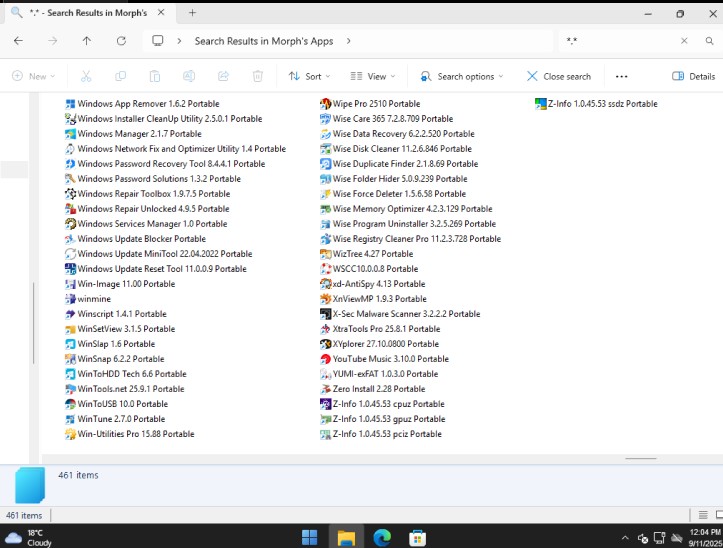Click the horizontal scrollbar thumb

click(641, 459)
